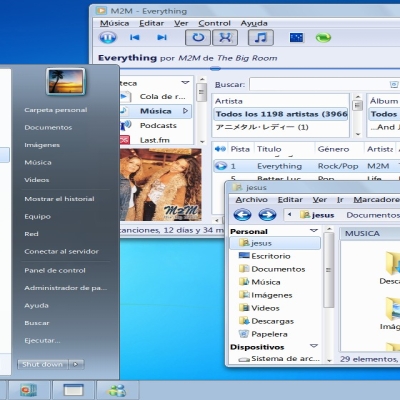Open the Ver menu in music player
Screen dimensions: 400x400
181,23
